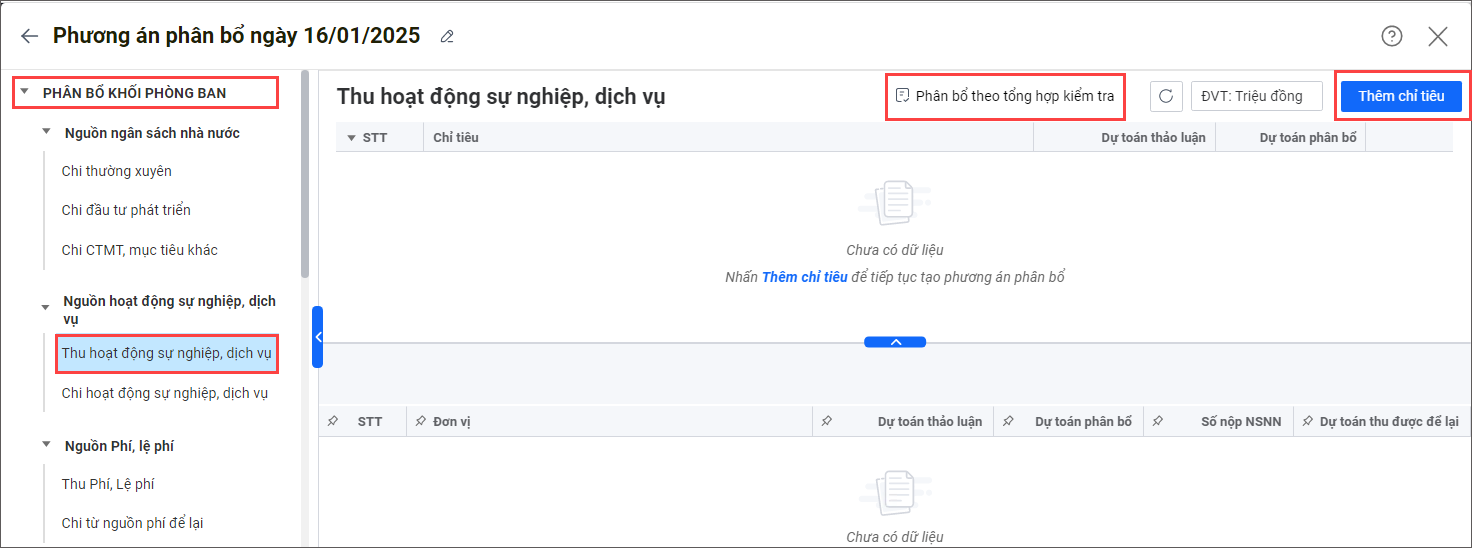Collapse Nguồn ngân sách nhà nước group
The width and height of the screenshot is (1472, 548).
pos(46,133)
